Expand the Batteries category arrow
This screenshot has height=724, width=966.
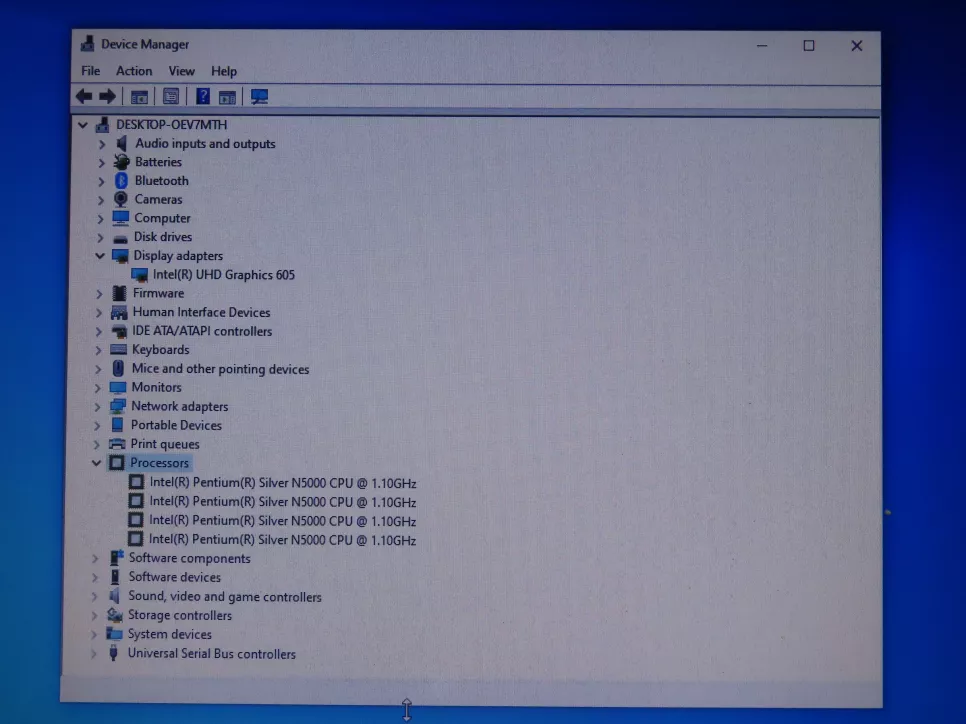(x=102, y=163)
